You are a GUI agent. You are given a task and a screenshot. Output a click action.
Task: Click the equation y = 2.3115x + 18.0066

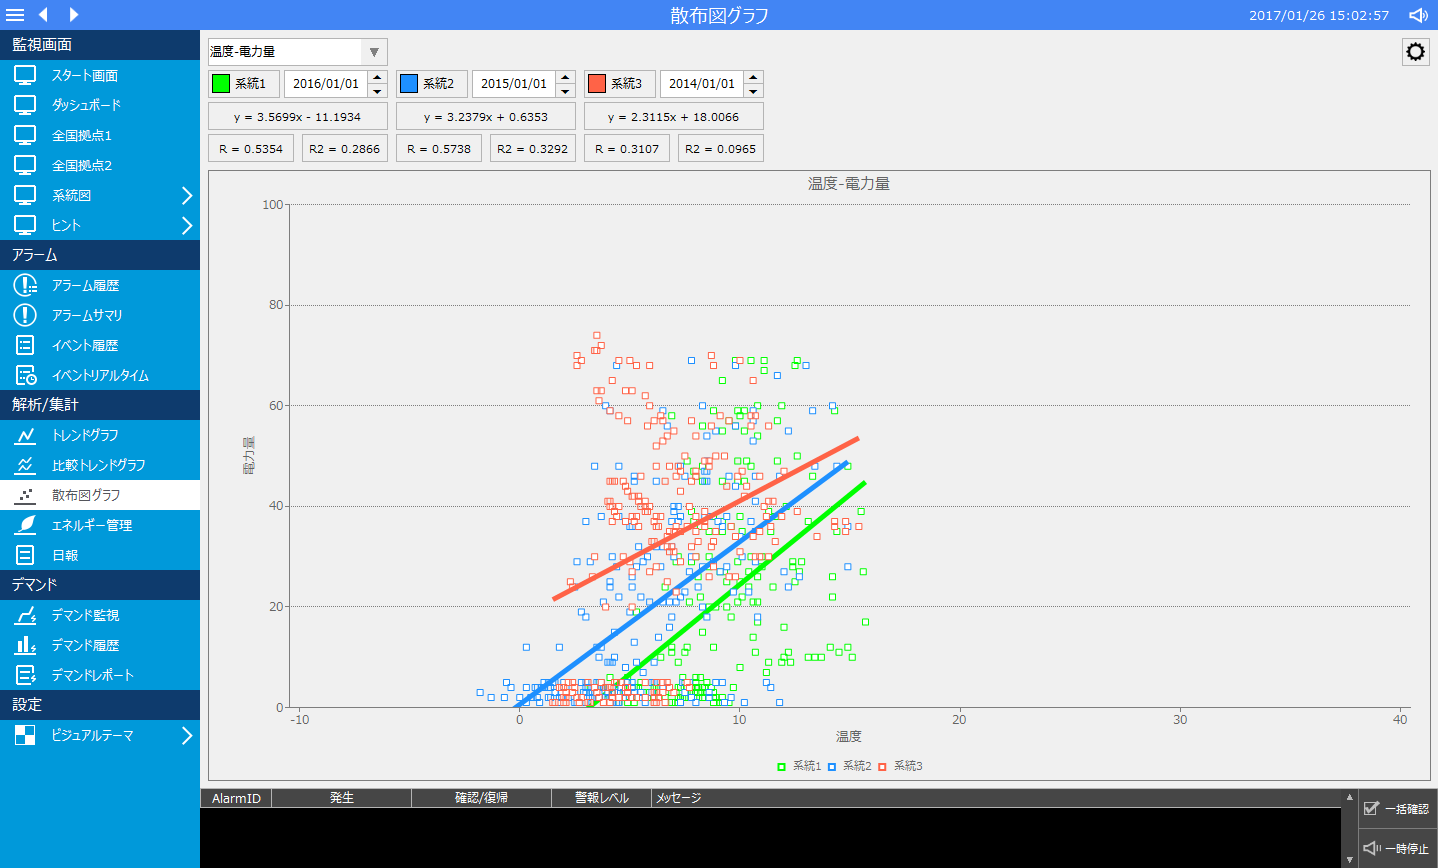[x=673, y=116]
